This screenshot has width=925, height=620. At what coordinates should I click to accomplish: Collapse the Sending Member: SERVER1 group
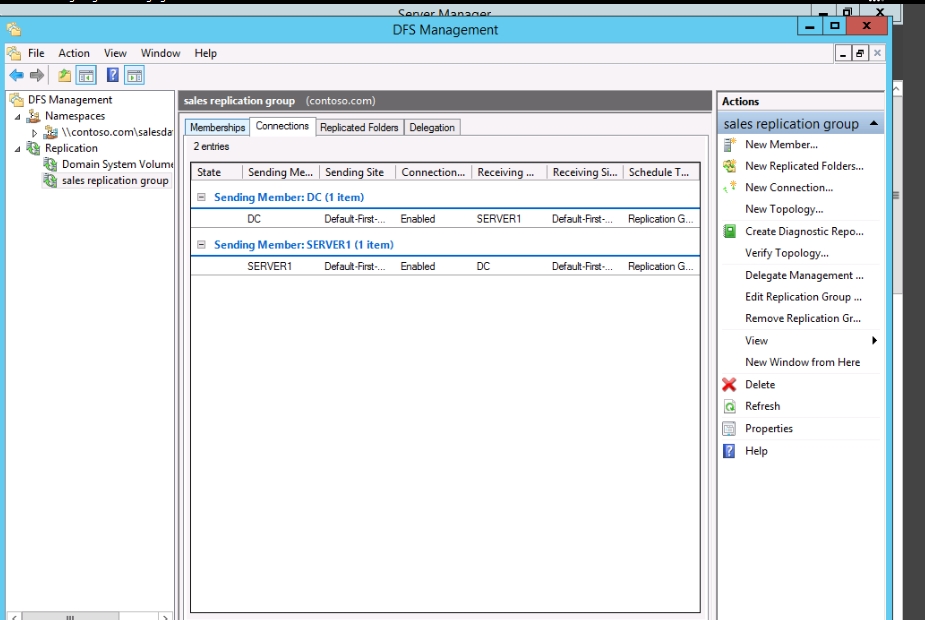202,245
